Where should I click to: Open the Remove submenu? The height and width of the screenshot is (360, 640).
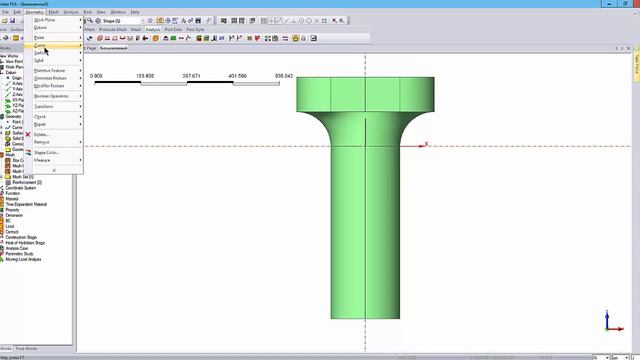click(x=54, y=142)
